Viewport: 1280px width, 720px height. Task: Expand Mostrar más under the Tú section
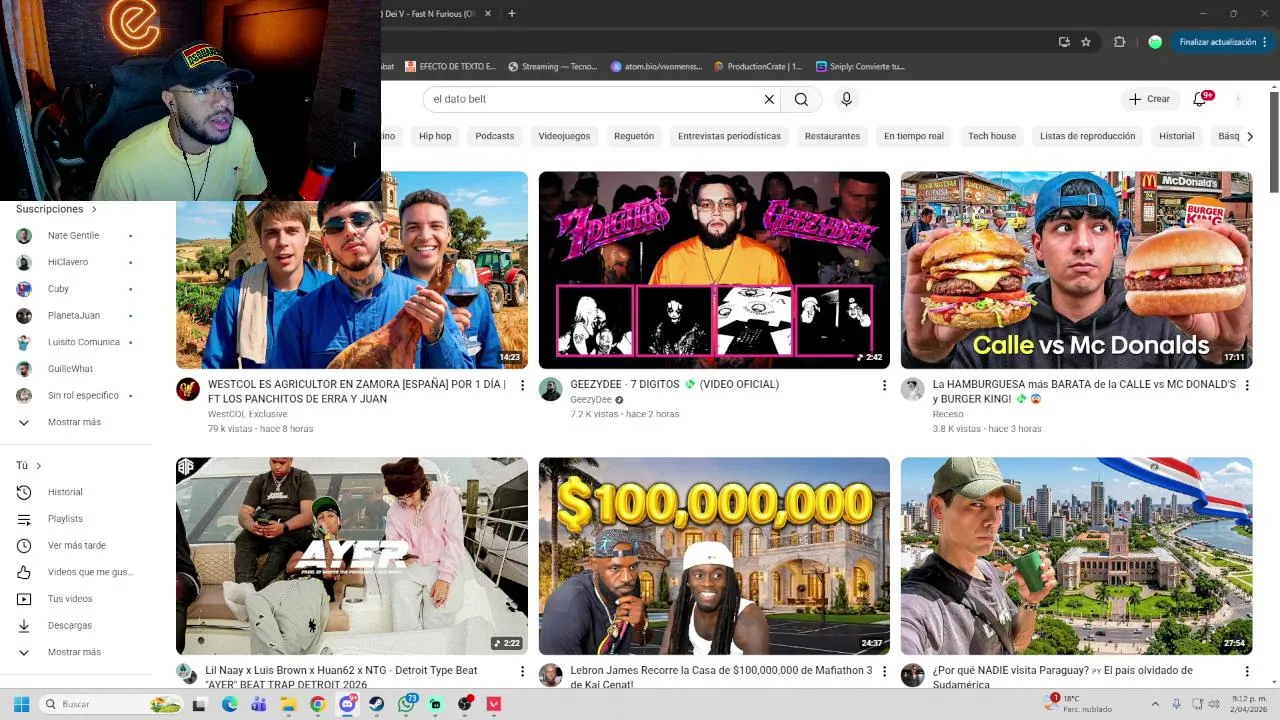click(76, 652)
